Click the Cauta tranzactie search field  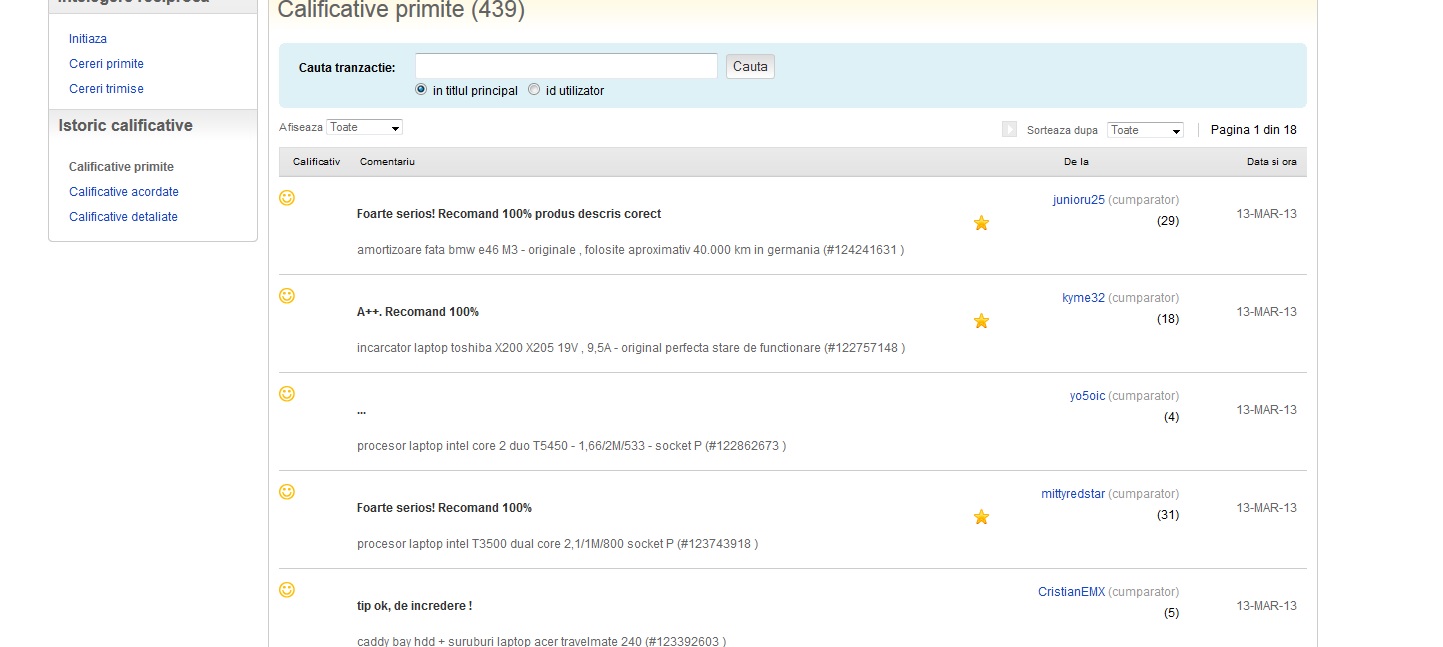pyautogui.click(x=566, y=67)
